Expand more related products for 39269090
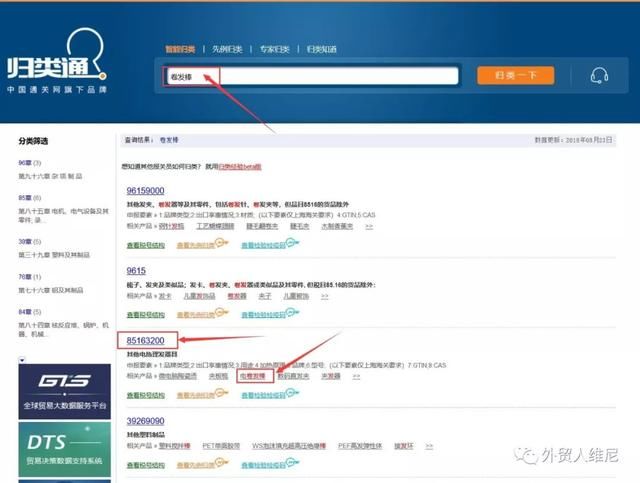Image resolution: width=640 pixels, height=483 pixels. 429,446
